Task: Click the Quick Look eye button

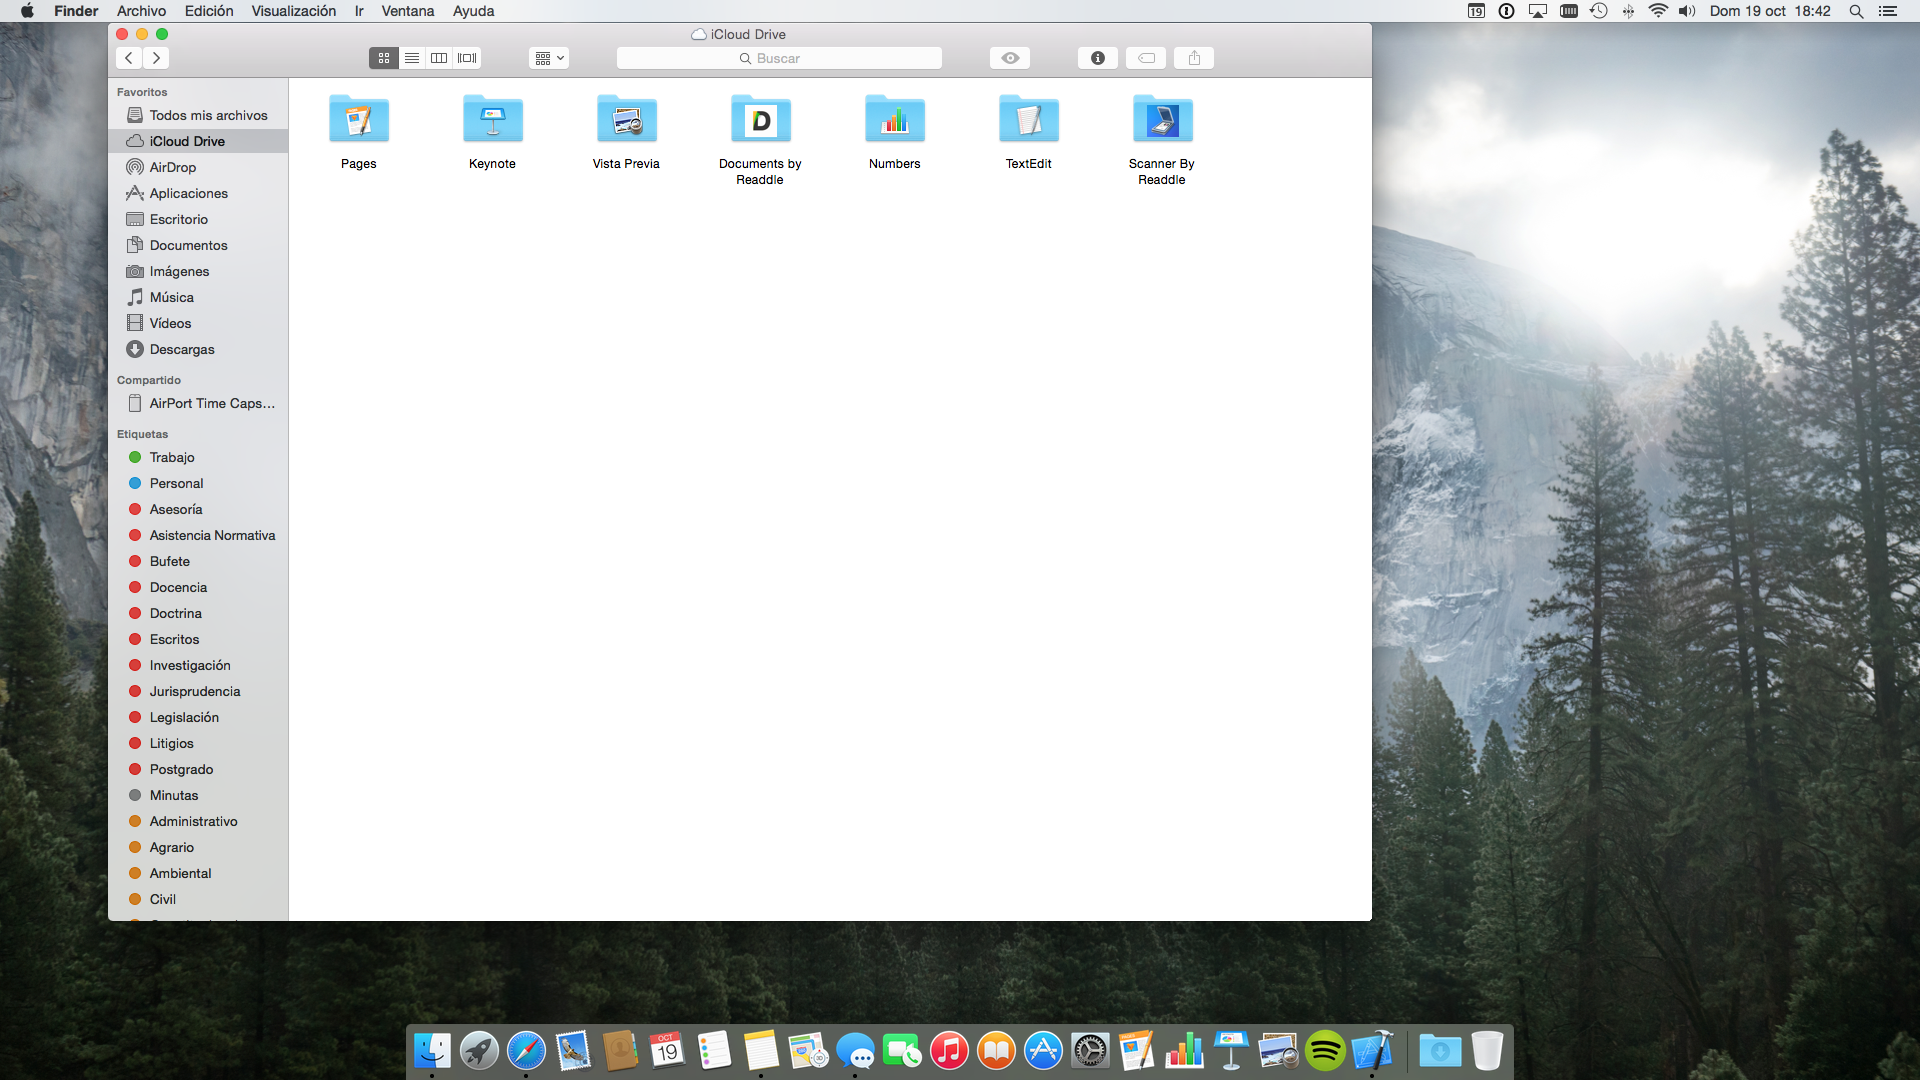Action: point(1010,58)
